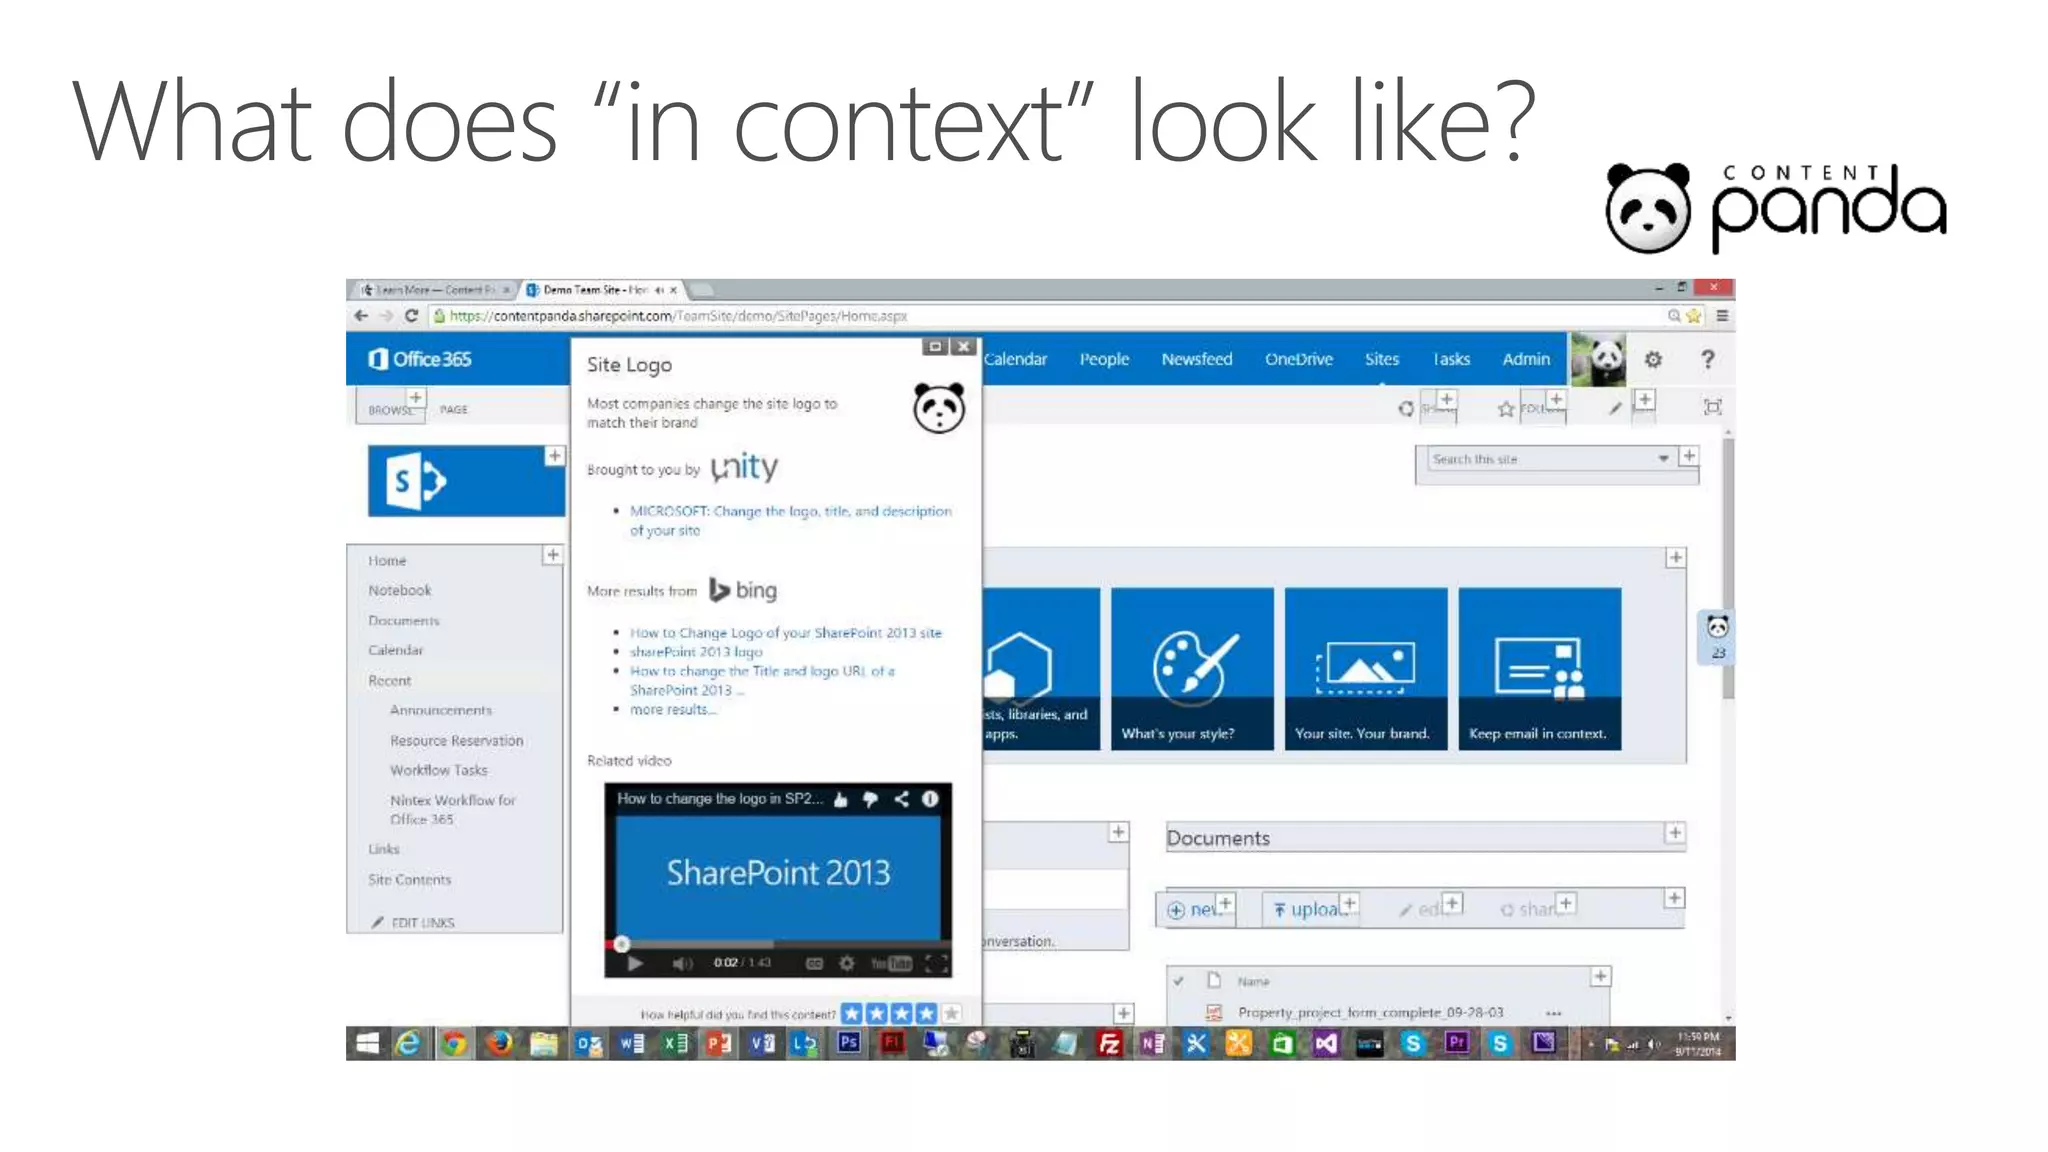
Task: Expand the plus marker beside Documents heading
Action: click(1675, 833)
